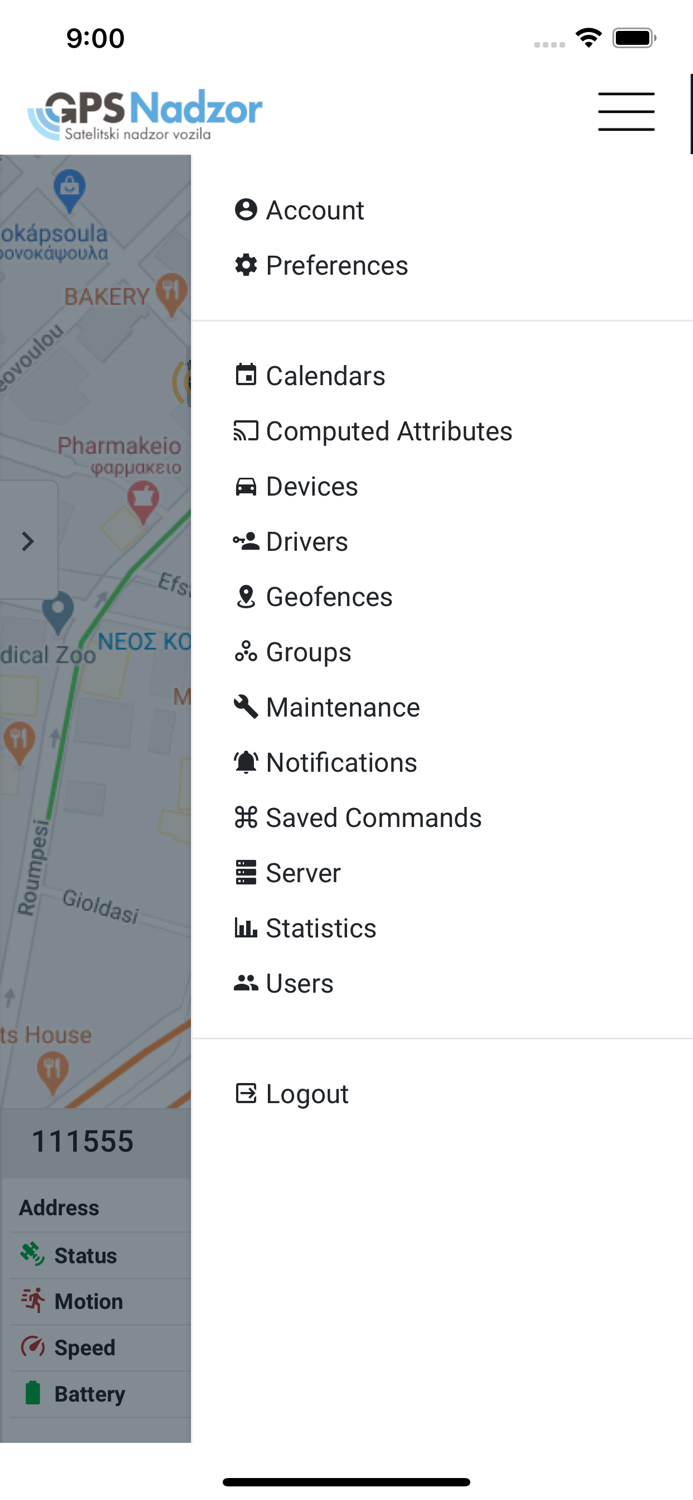This screenshot has width=693, height=1500.
Task: Click the Account person icon
Action: tap(246, 210)
